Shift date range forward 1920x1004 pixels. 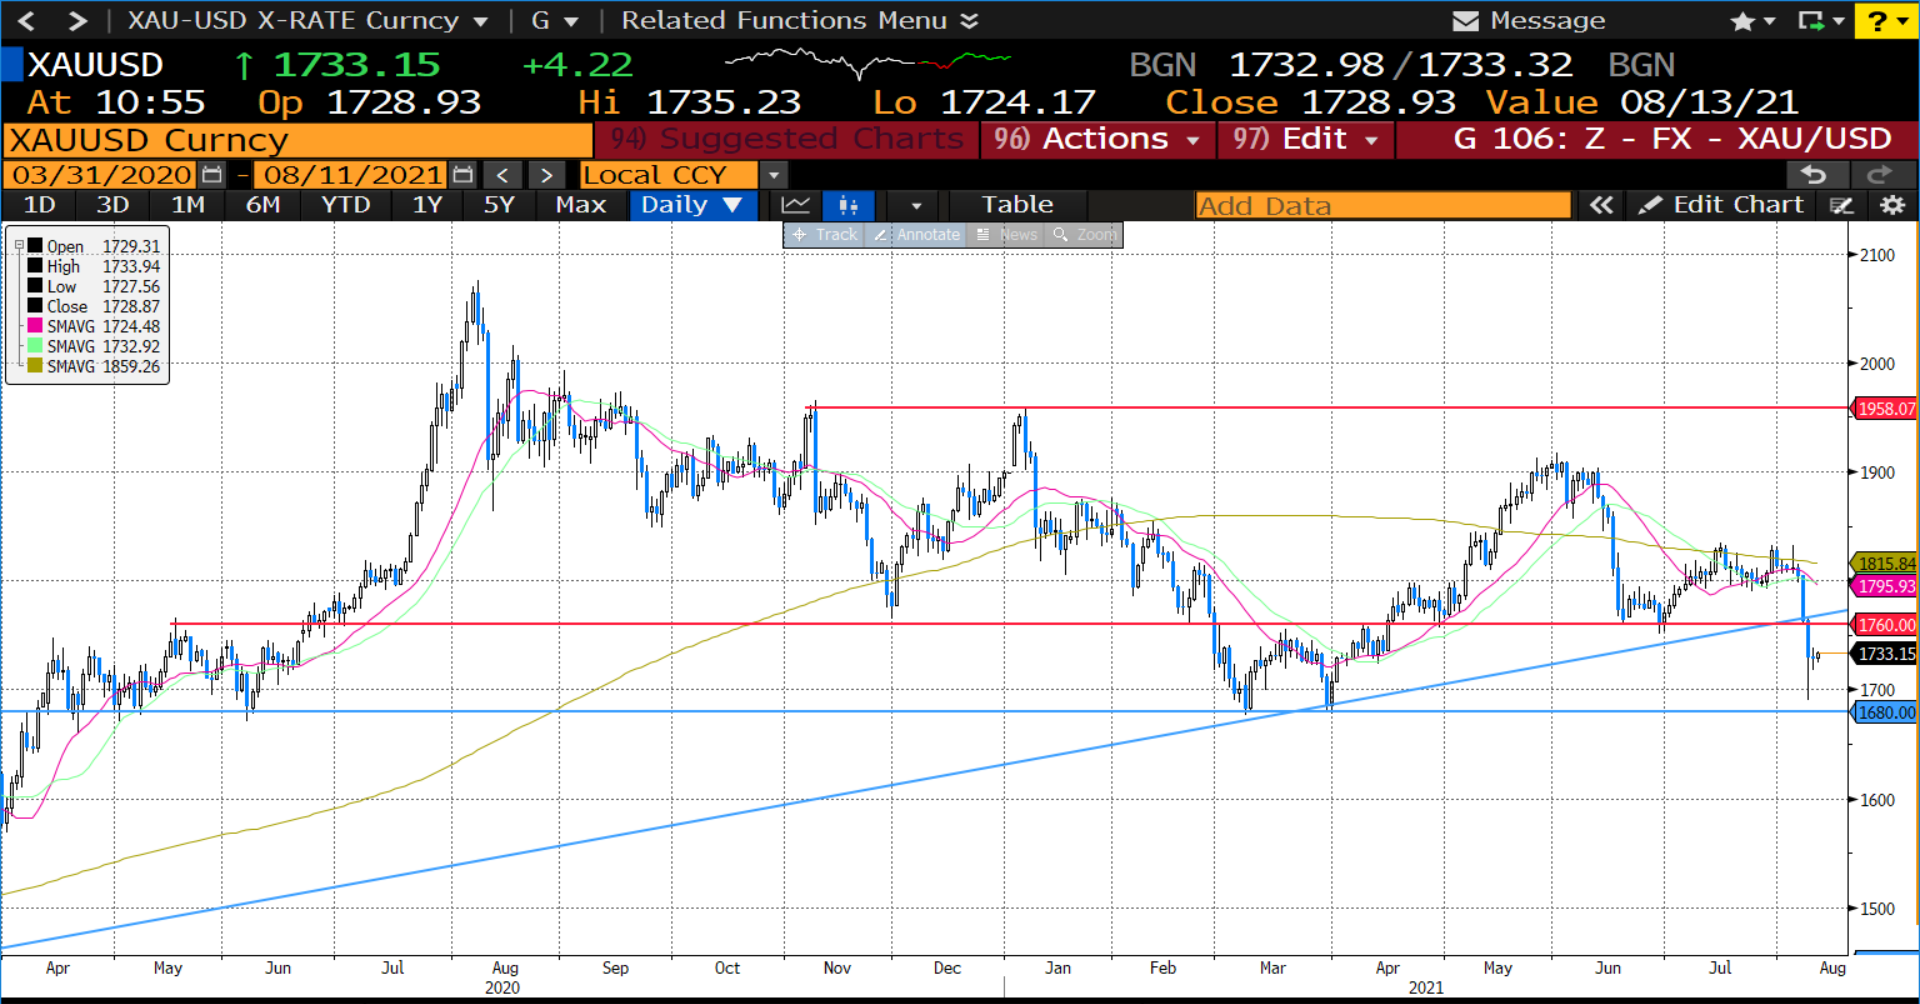[x=546, y=175]
